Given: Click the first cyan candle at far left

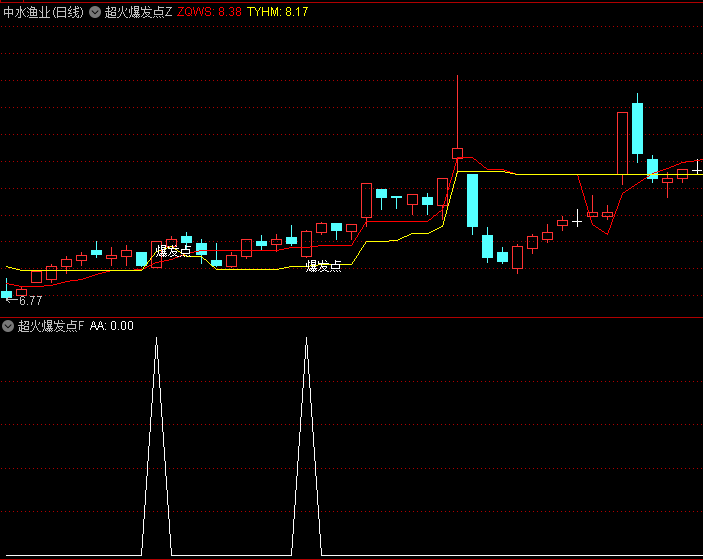Looking at the screenshot, I should [x=7, y=294].
